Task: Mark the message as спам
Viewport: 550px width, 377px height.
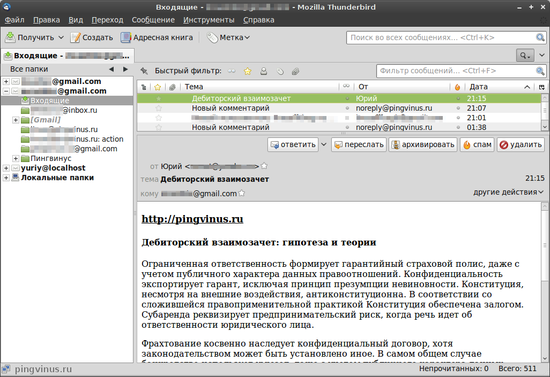Action: tap(477, 144)
